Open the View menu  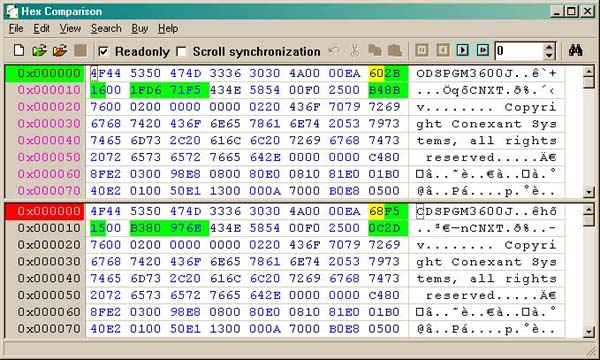[x=70, y=29]
